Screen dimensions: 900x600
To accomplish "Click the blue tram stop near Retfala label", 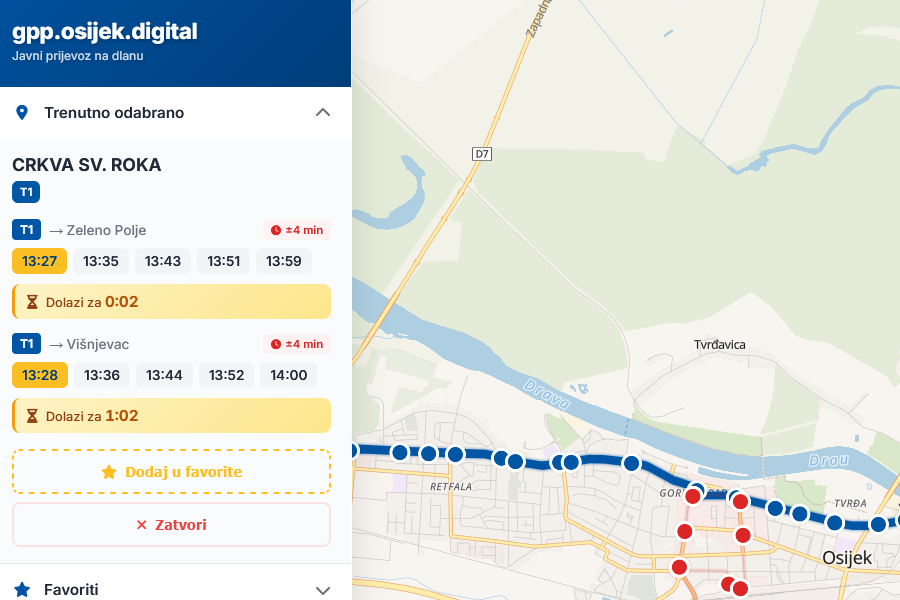I will tap(455, 454).
